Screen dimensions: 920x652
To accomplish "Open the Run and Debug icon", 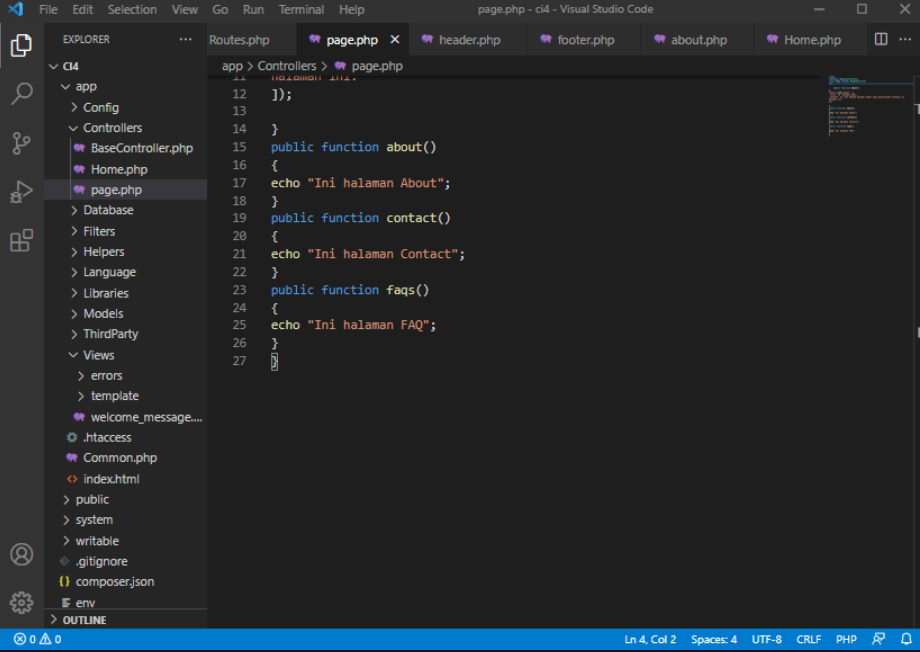I will click(x=22, y=192).
